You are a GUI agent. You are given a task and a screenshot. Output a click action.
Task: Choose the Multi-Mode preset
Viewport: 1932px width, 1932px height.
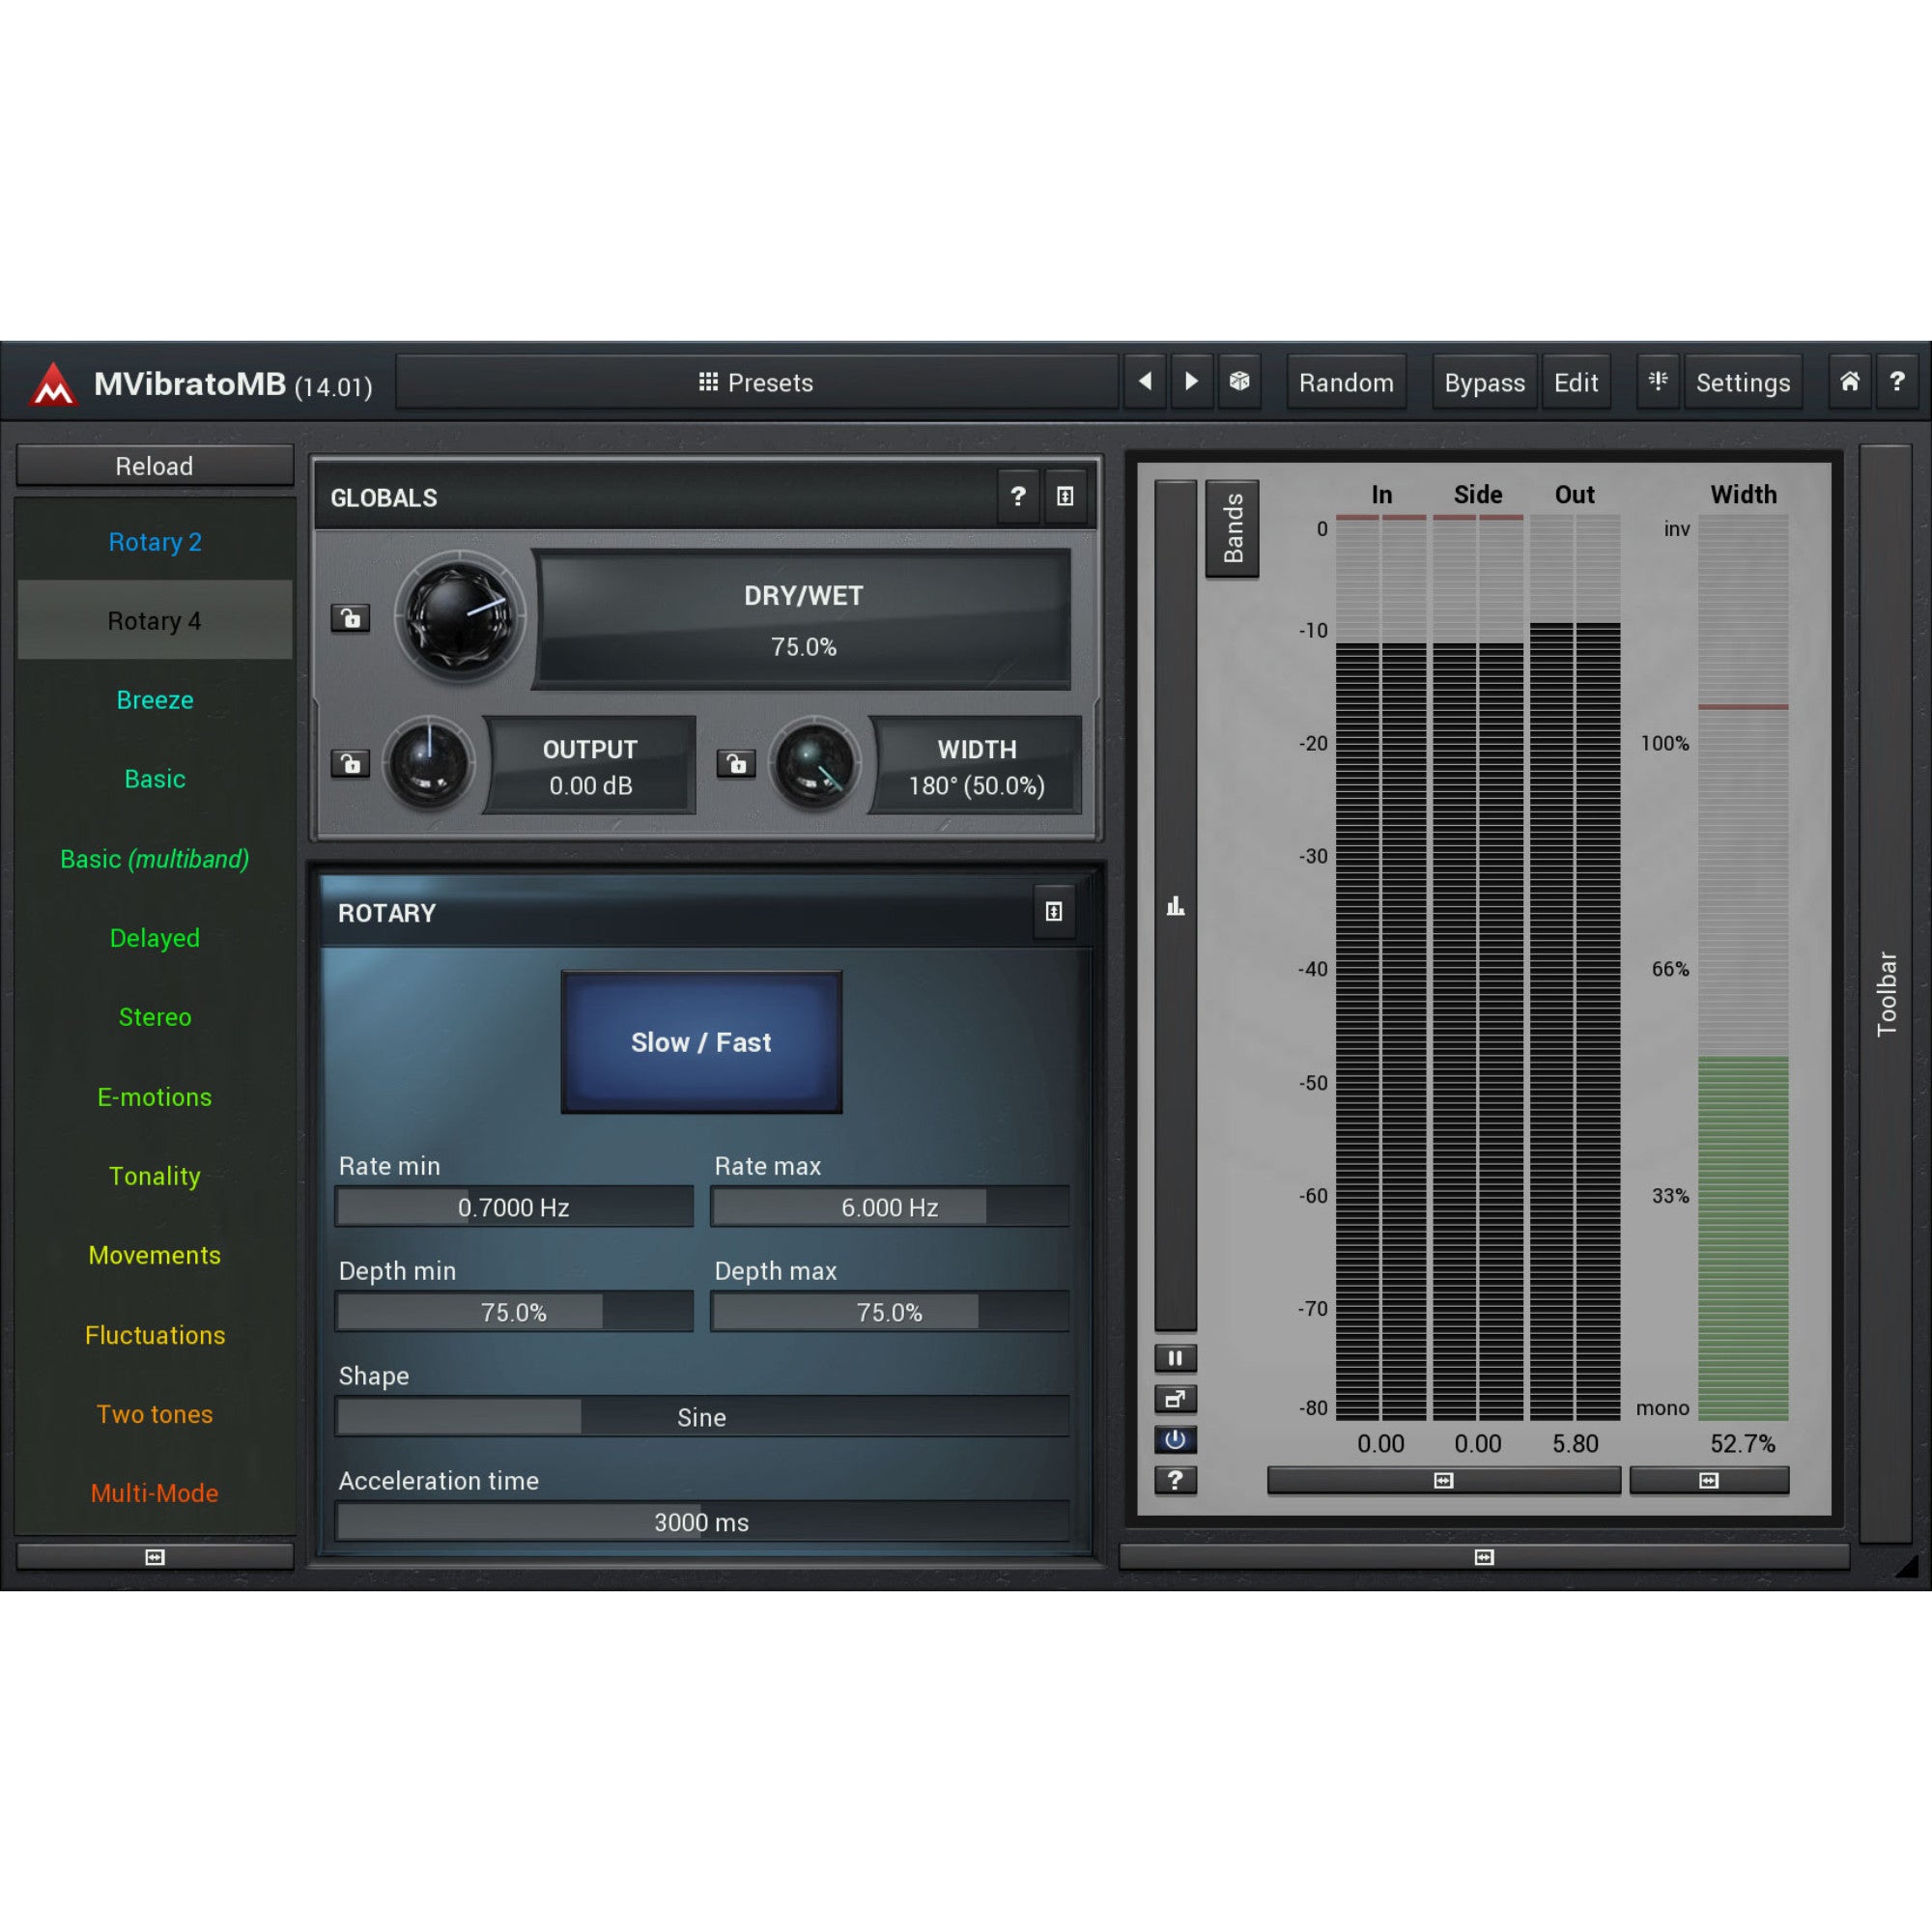pos(155,1493)
